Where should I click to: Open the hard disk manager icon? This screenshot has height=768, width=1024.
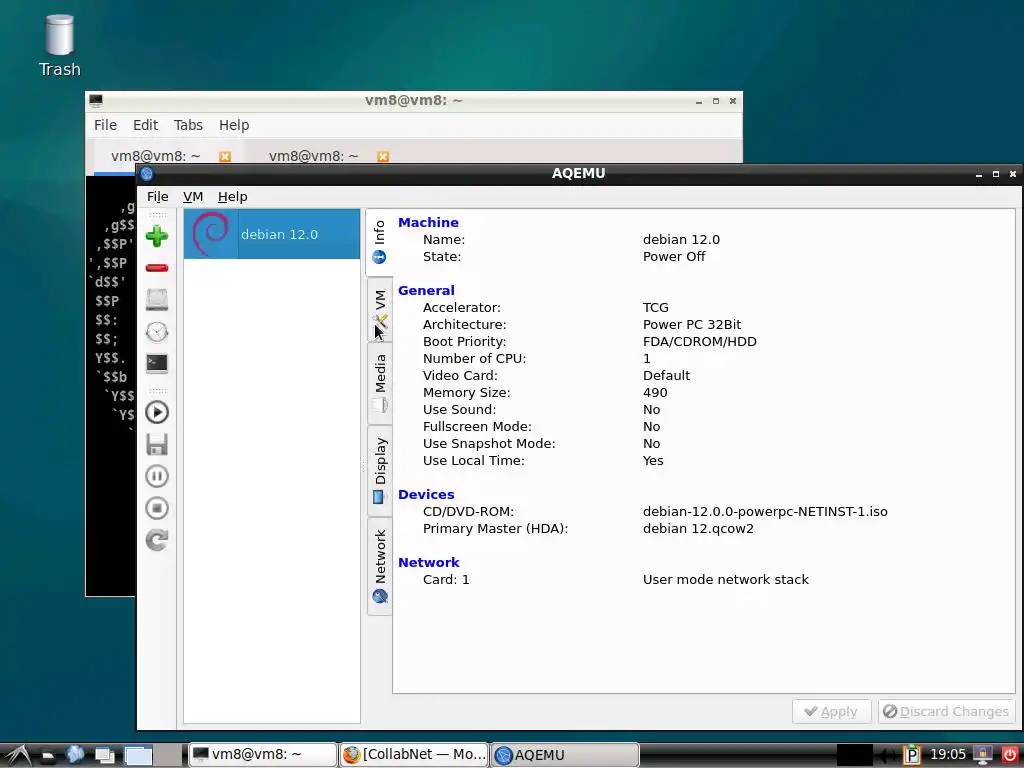[x=157, y=300]
